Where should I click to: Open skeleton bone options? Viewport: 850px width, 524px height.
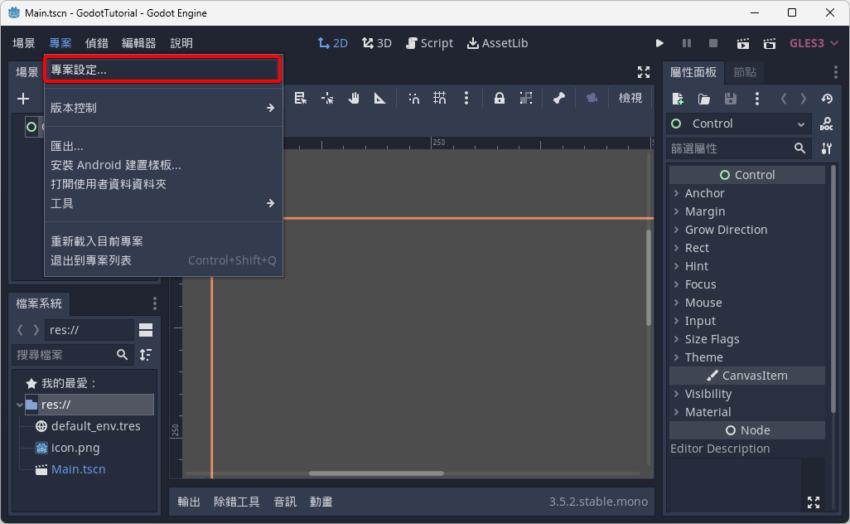pyautogui.click(x=559, y=98)
